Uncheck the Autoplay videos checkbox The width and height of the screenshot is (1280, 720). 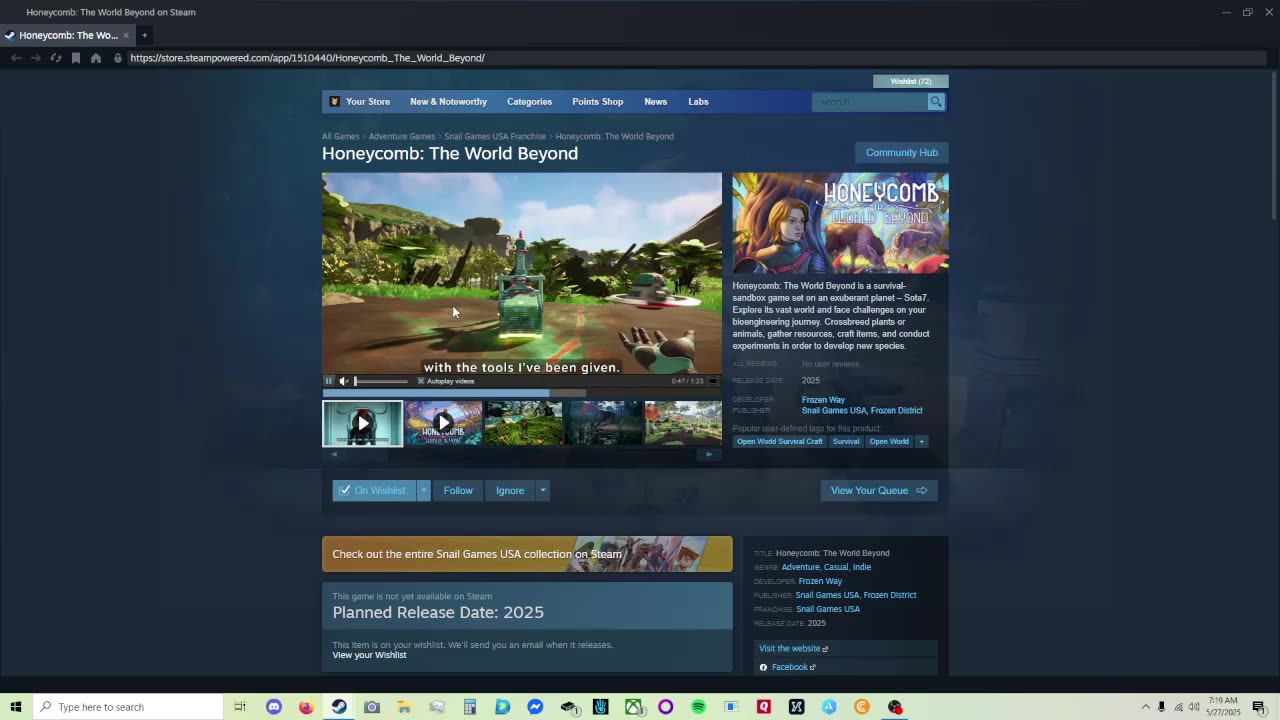click(x=421, y=381)
